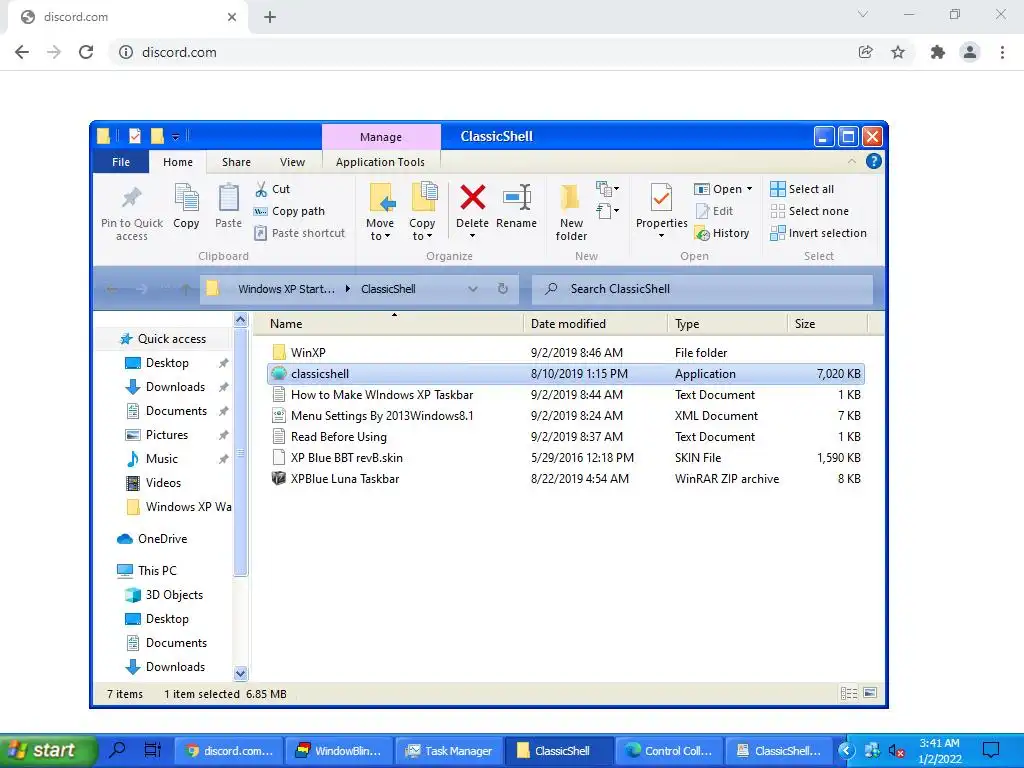The width and height of the screenshot is (1024, 768).
Task: Click the Chrome extensions puzzle icon
Action: [x=938, y=52]
